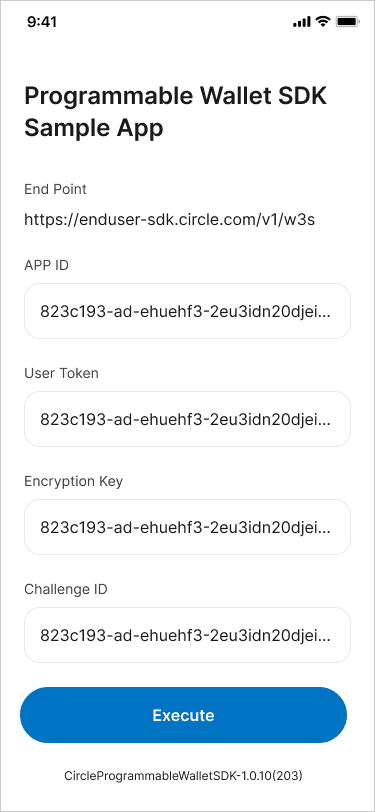This screenshot has height=812, width=375.
Task: Tap the 9:41 clock in status bar
Action: click(x=42, y=22)
